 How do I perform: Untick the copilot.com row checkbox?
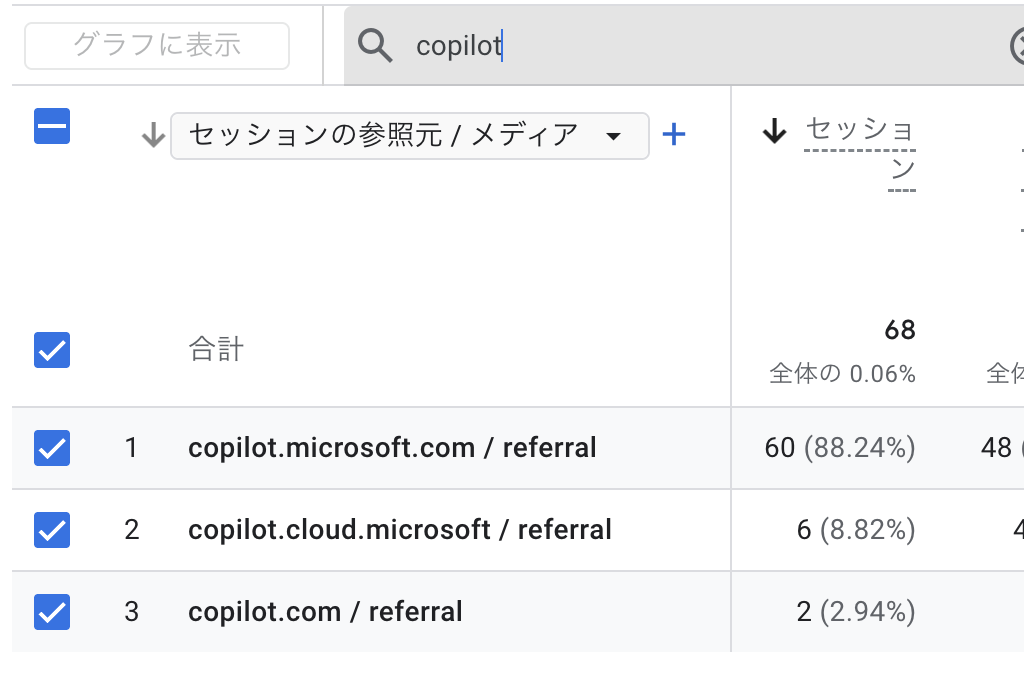pos(52,612)
